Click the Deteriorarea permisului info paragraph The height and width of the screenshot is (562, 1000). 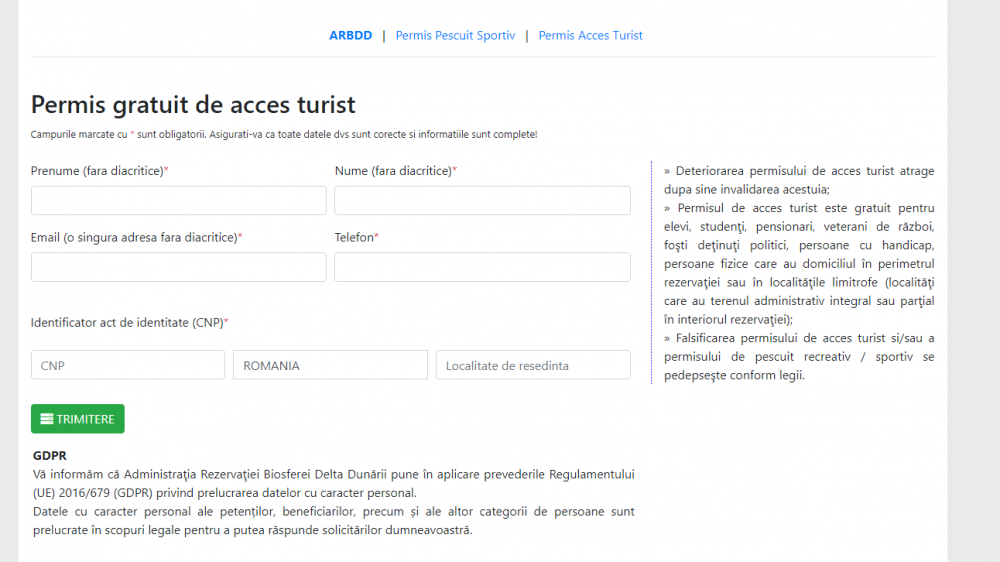tap(798, 180)
